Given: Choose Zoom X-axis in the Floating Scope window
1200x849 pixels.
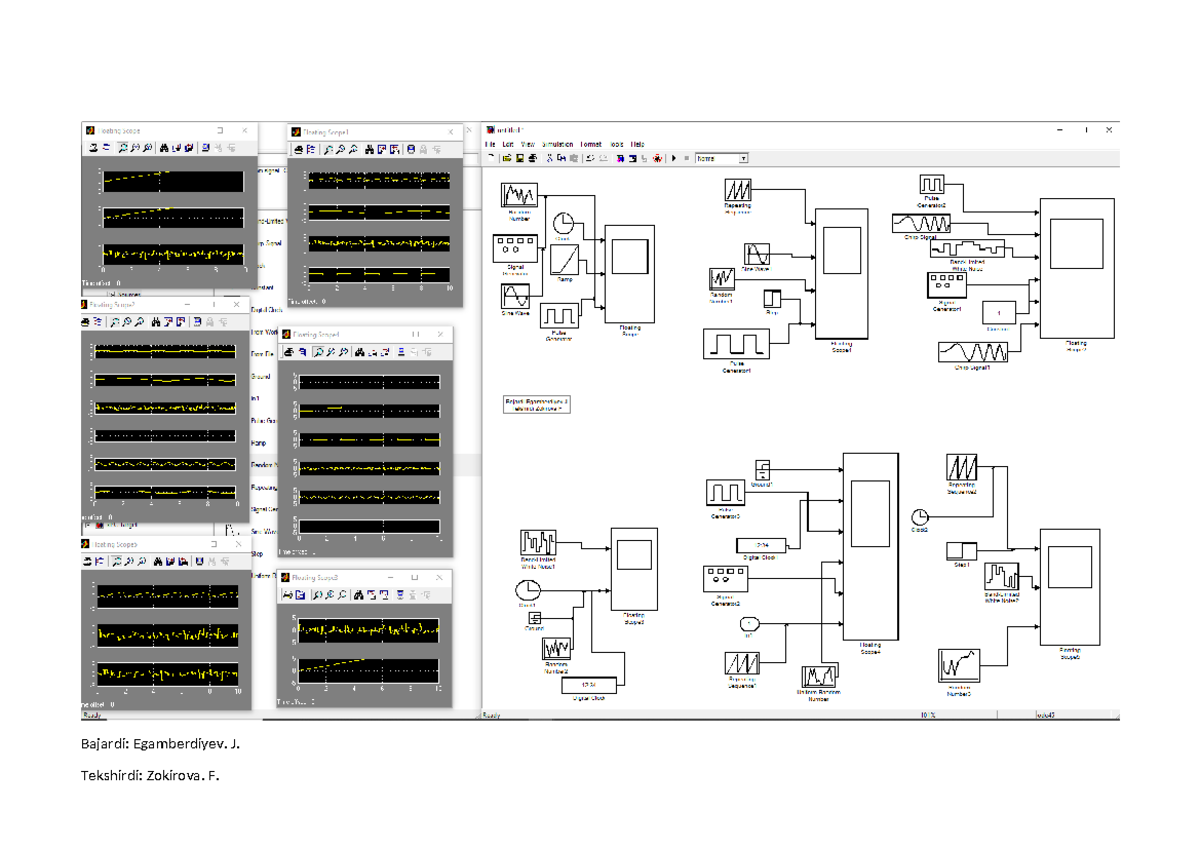Looking at the screenshot, I should (136, 148).
